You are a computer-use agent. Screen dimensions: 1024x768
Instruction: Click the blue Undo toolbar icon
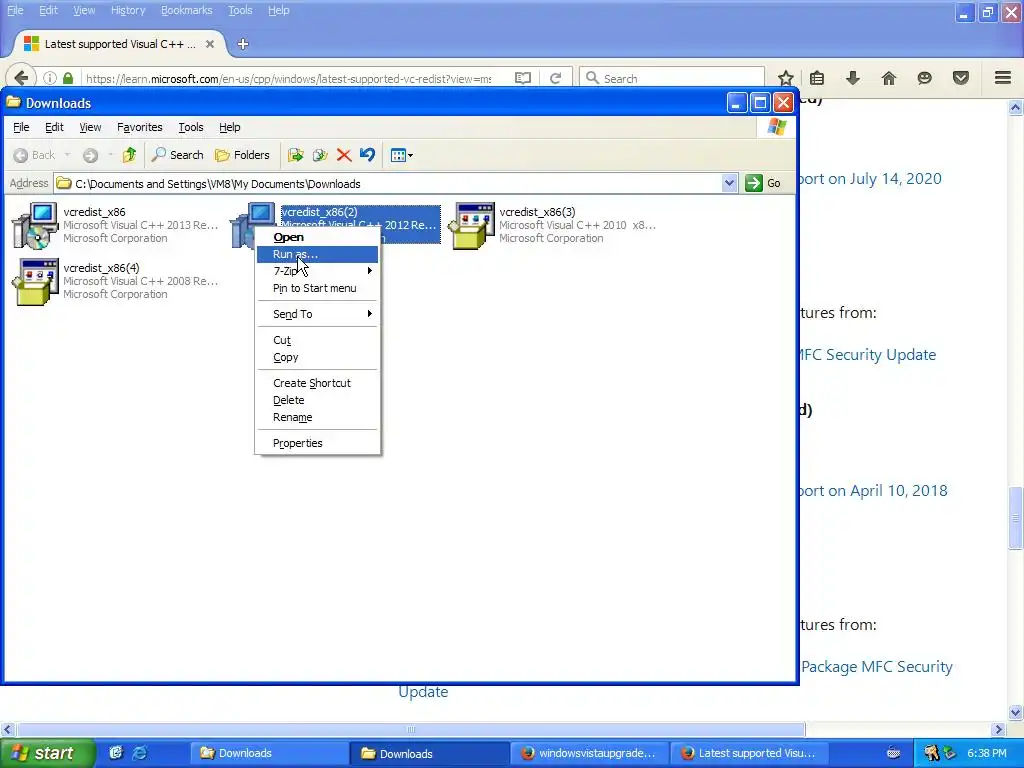pyautogui.click(x=368, y=155)
